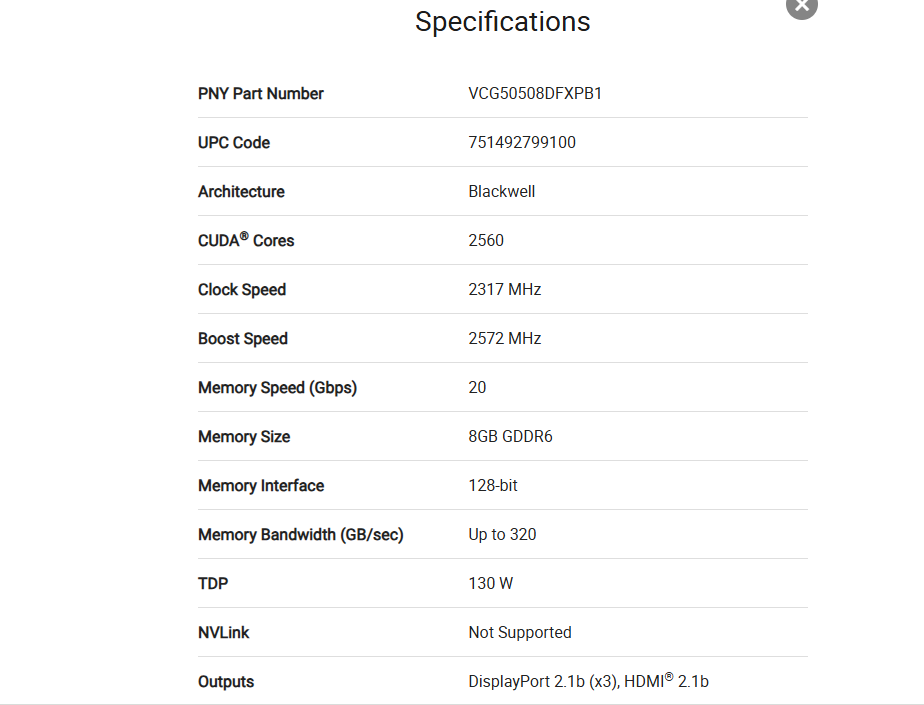Close the Specifications popup
The width and height of the screenshot is (924, 705).
click(801, 6)
